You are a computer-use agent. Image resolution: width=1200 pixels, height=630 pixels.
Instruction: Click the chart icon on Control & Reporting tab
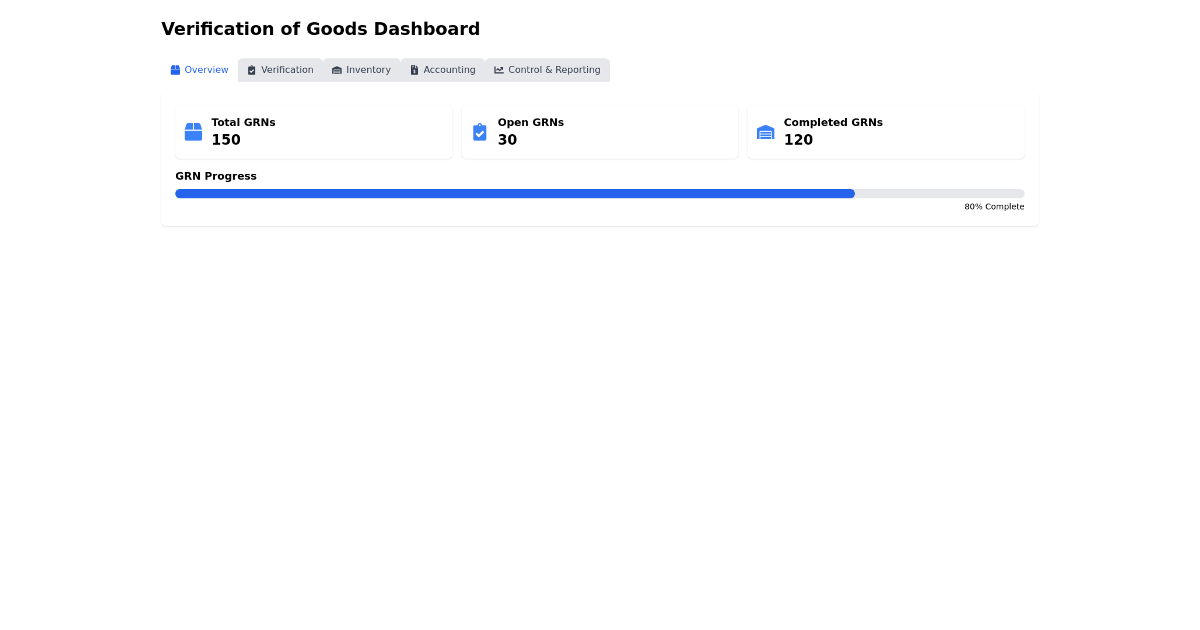[x=499, y=70]
